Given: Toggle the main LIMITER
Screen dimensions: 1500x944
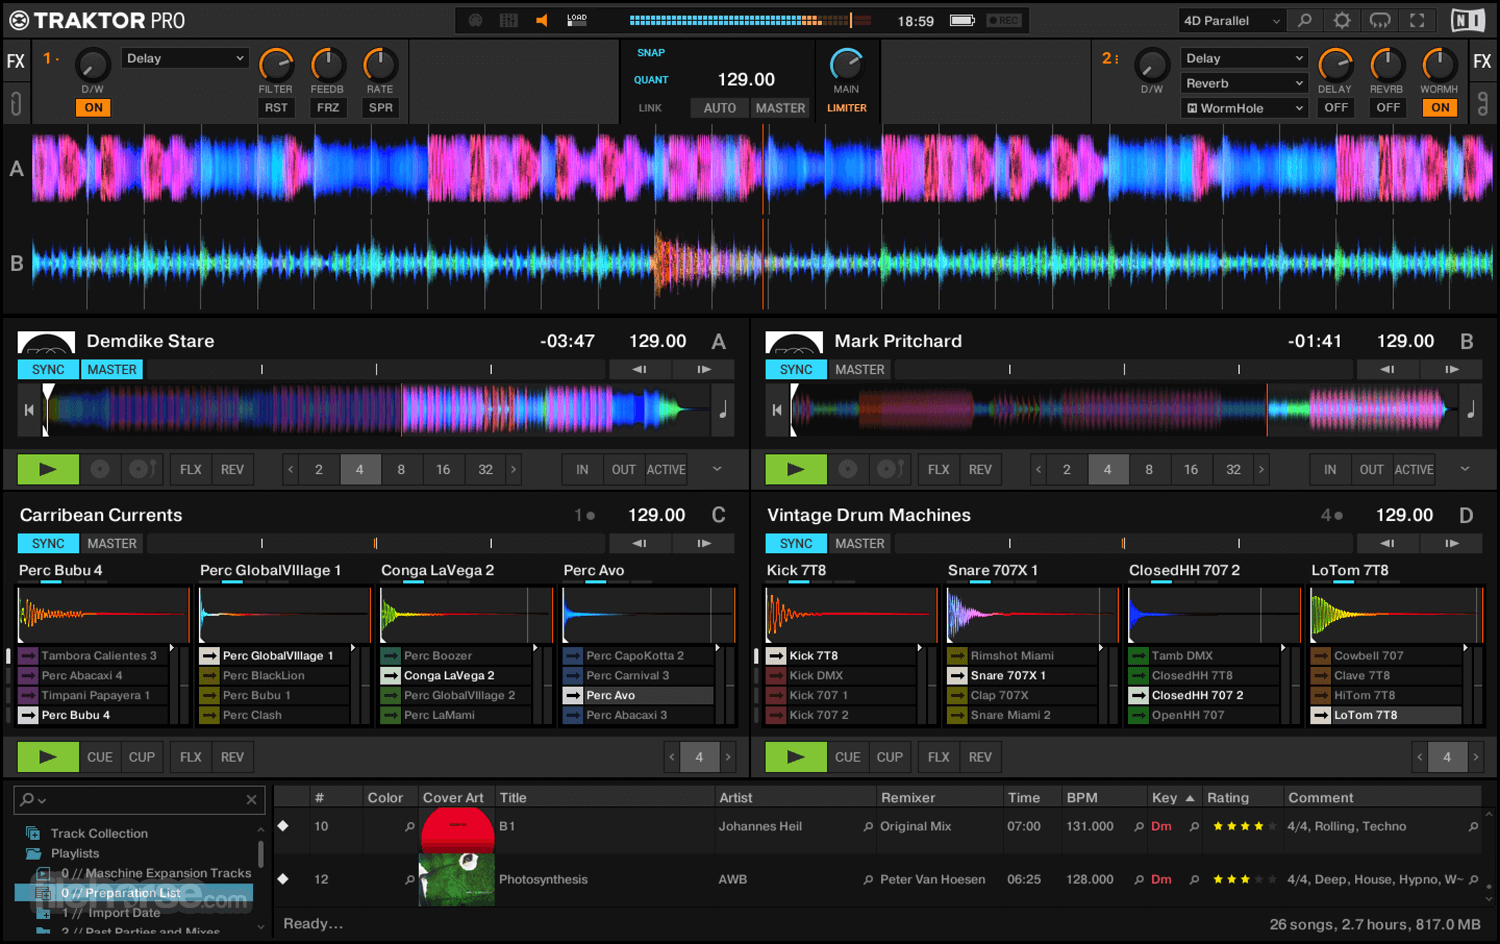Looking at the screenshot, I should (x=847, y=108).
